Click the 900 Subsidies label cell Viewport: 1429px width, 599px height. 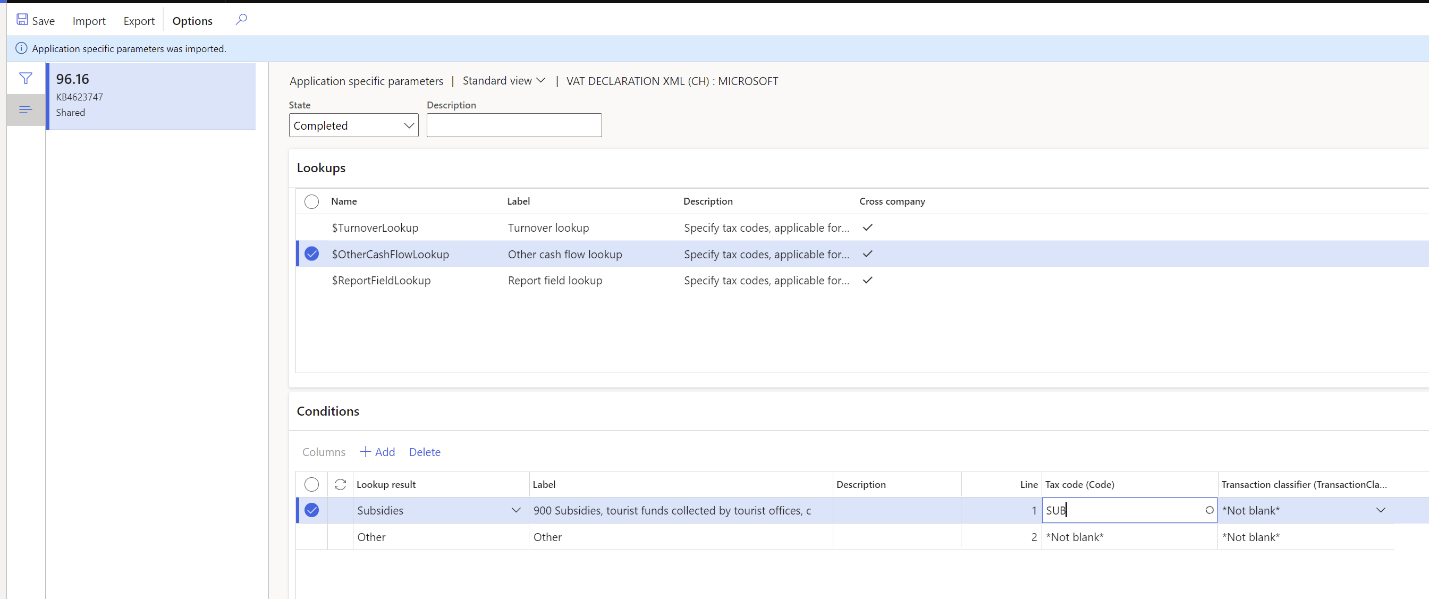pyautogui.click(x=680, y=510)
